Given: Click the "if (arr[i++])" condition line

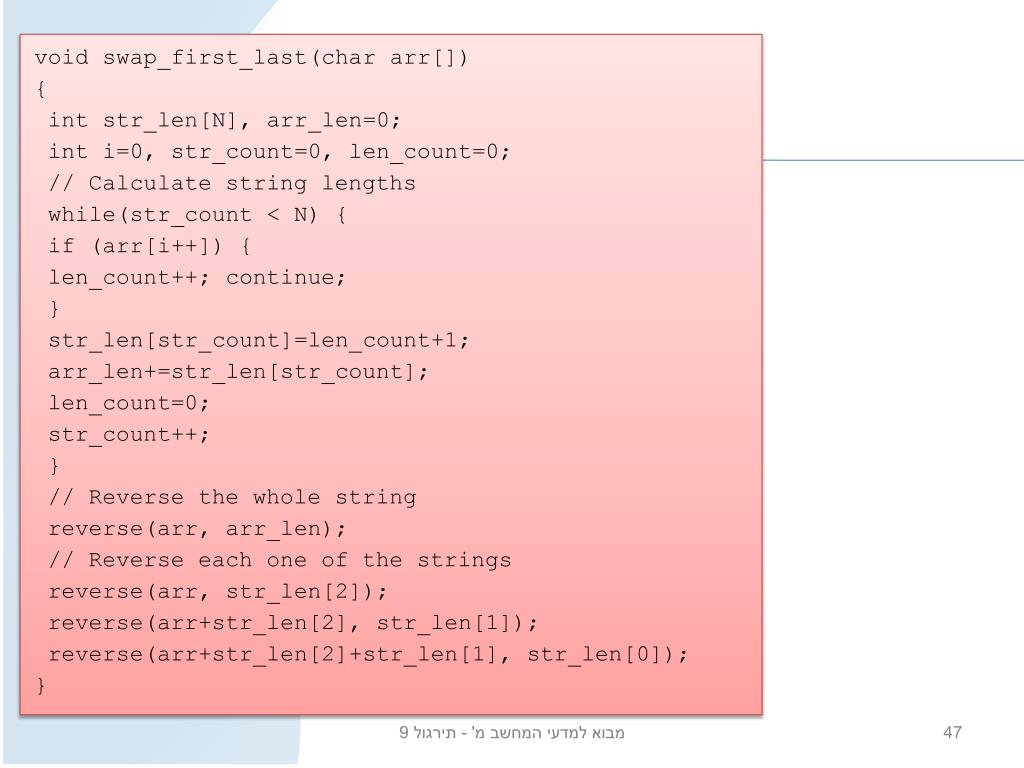Looking at the screenshot, I should [149, 246].
